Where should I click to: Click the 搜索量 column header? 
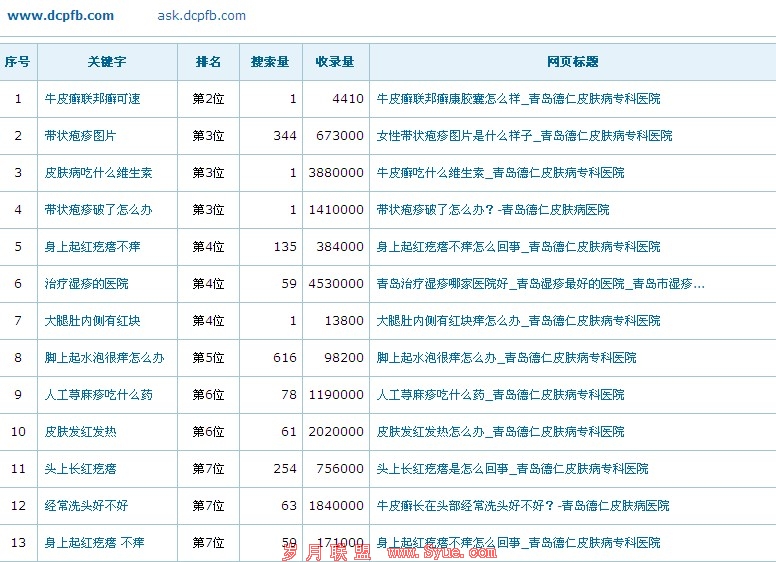pyautogui.click(x=270, y=62)
